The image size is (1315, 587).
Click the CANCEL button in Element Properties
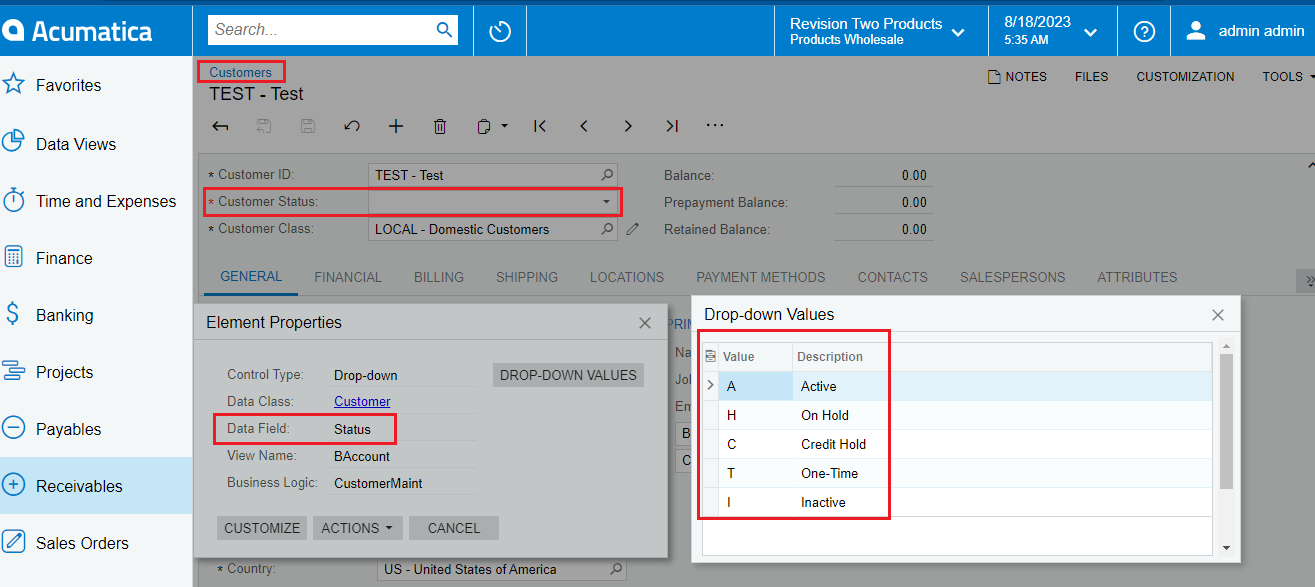point(454,528)
